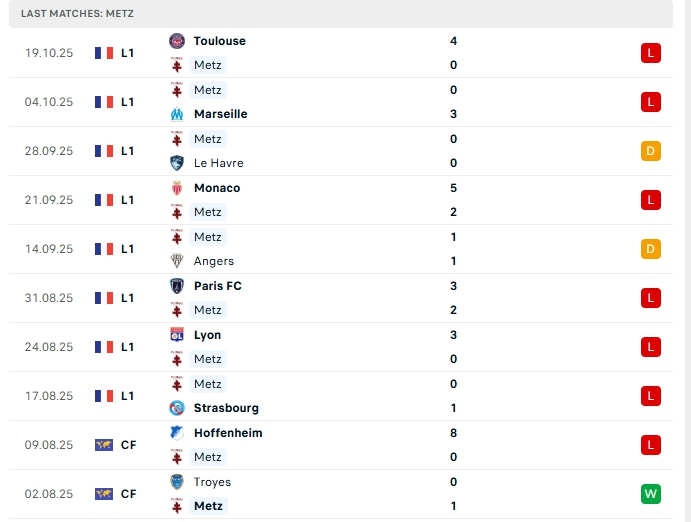Open the Hoffenheim team link

pos(227,433)
